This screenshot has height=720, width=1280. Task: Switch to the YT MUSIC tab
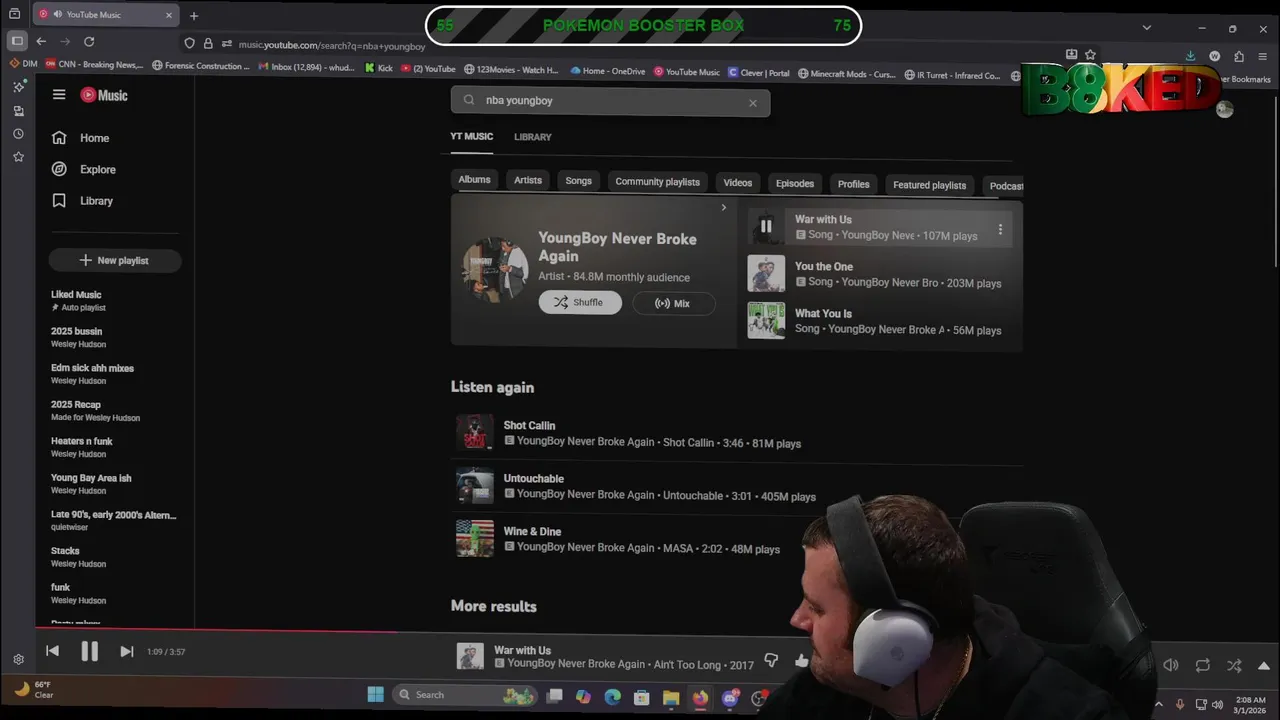tap(471, 136)
